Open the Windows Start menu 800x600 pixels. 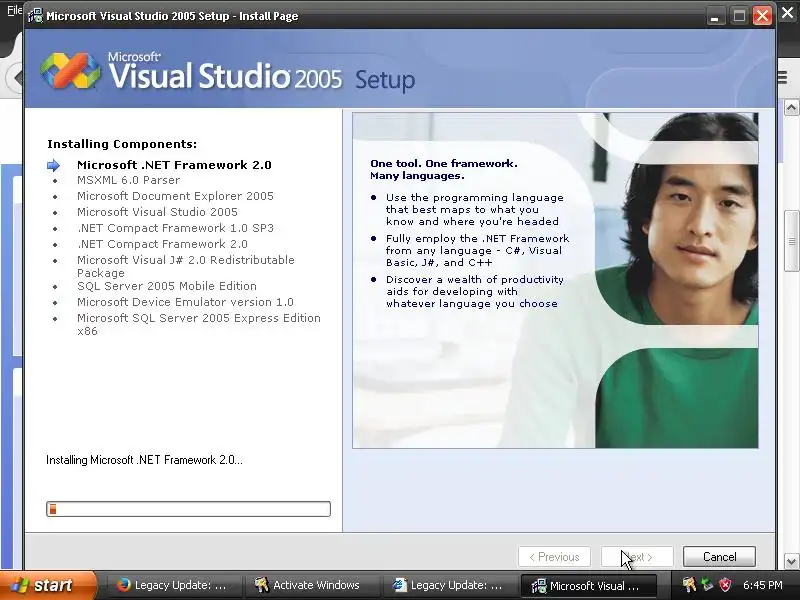tap(48, 585)
